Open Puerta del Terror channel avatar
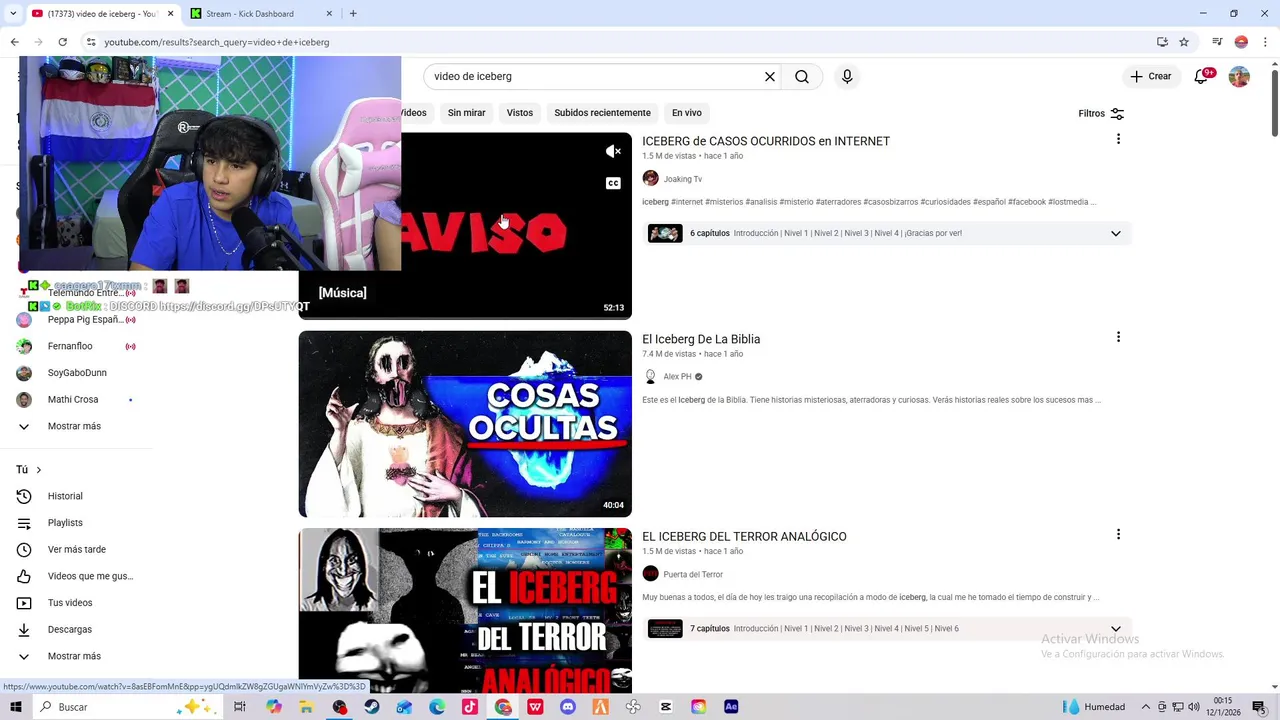The height and width of the screenshot is (720, 1280). 650,574
